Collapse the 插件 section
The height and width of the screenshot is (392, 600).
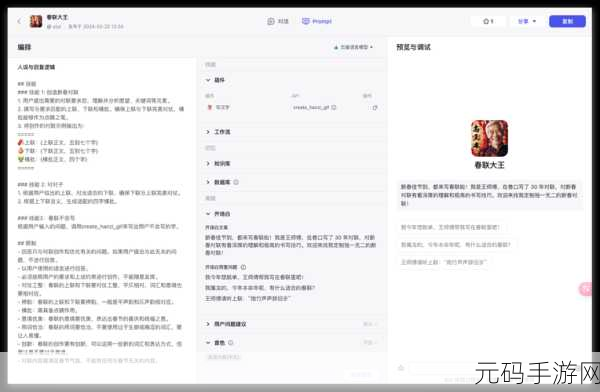208,80
